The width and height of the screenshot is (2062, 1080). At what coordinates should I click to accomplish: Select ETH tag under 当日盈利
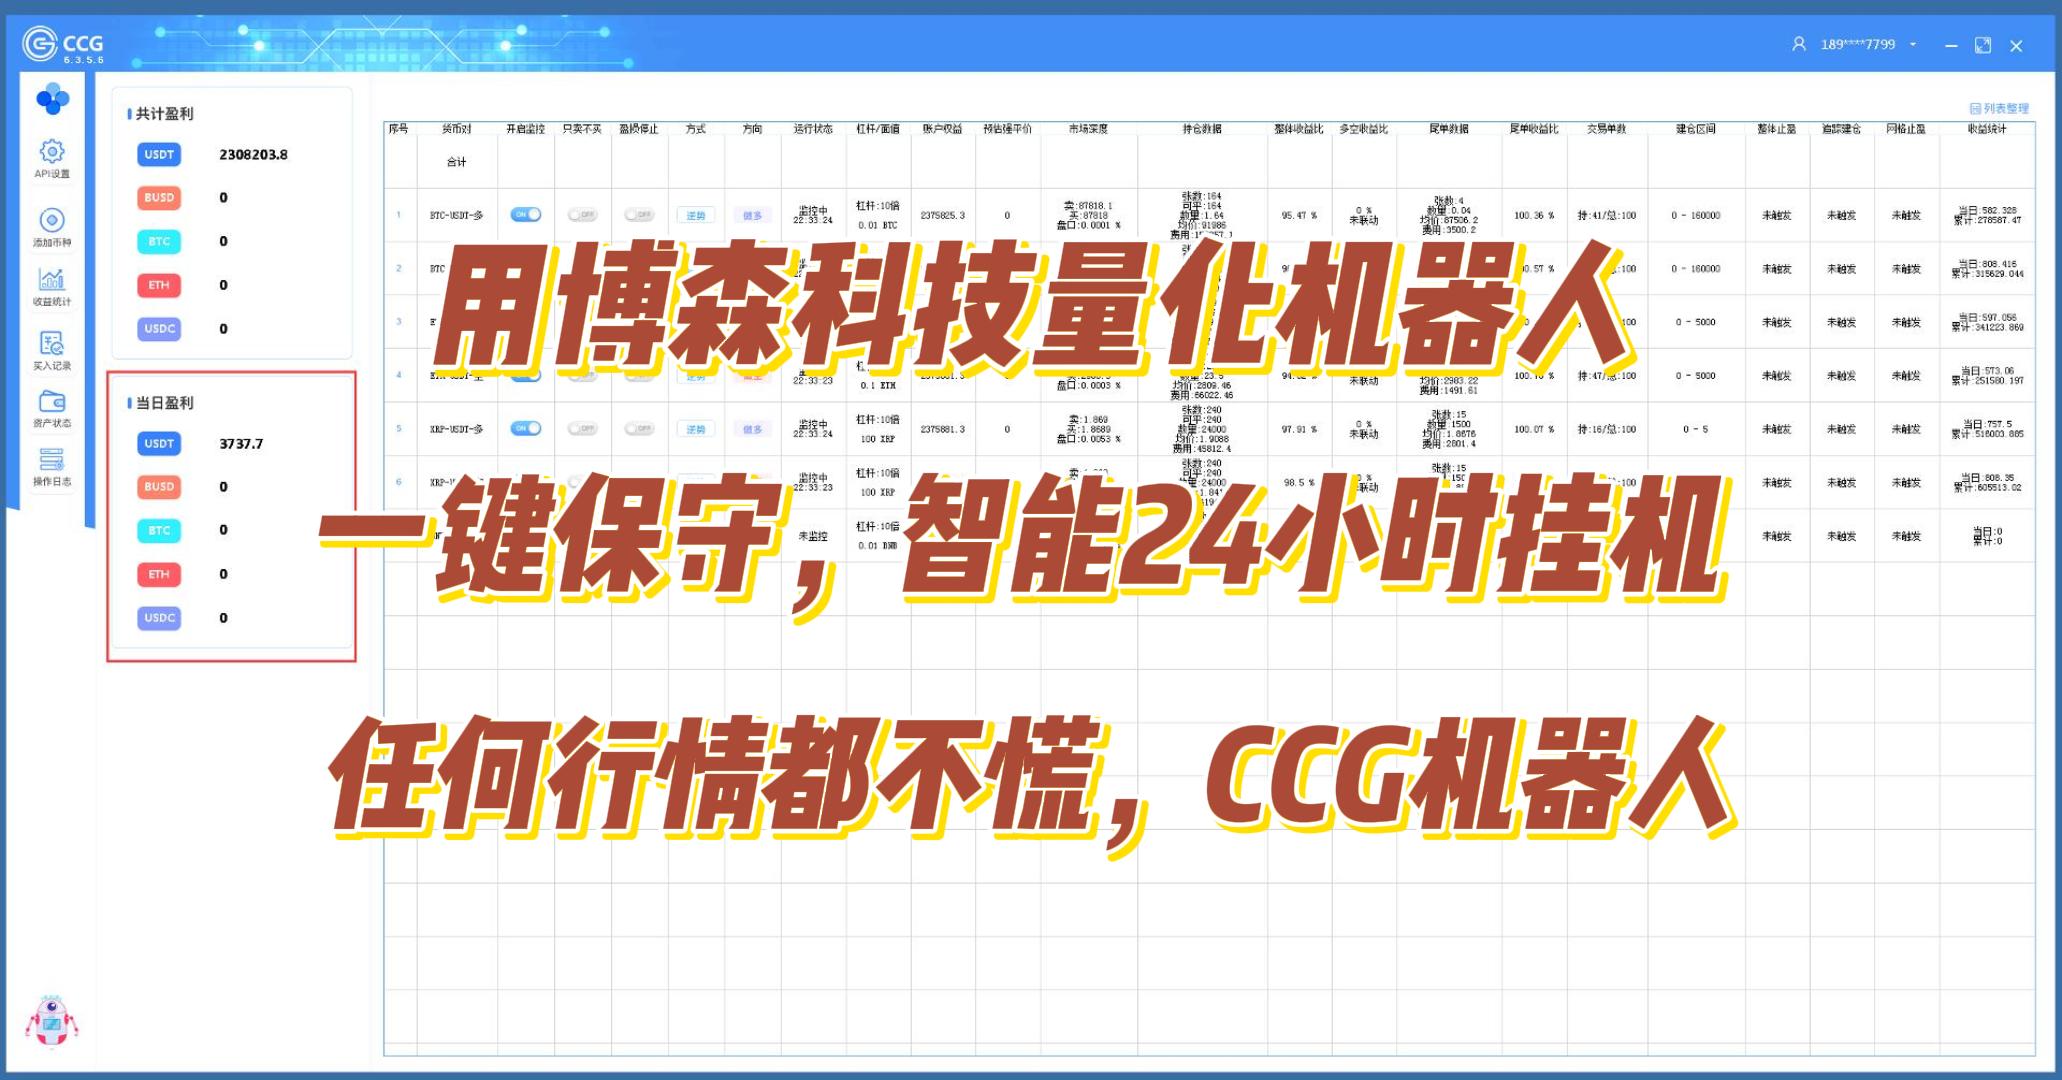tap(159, 574)
